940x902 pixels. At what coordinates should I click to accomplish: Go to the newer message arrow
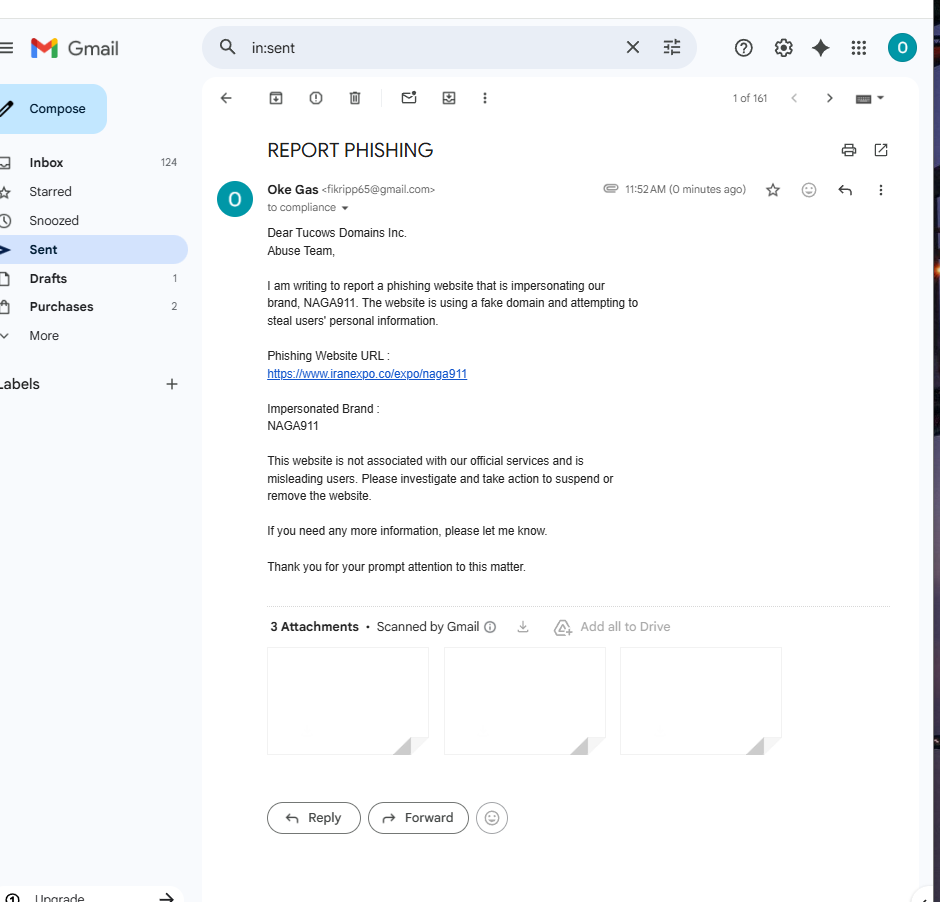click(x=794, y=98)
